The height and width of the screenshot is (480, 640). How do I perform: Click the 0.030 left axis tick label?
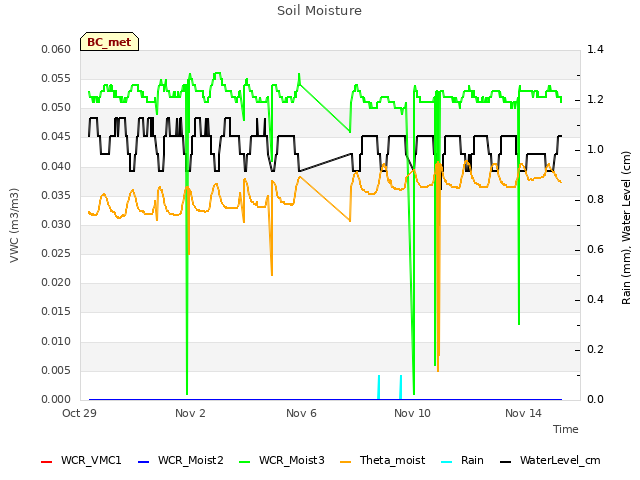(x=56, y=224)
